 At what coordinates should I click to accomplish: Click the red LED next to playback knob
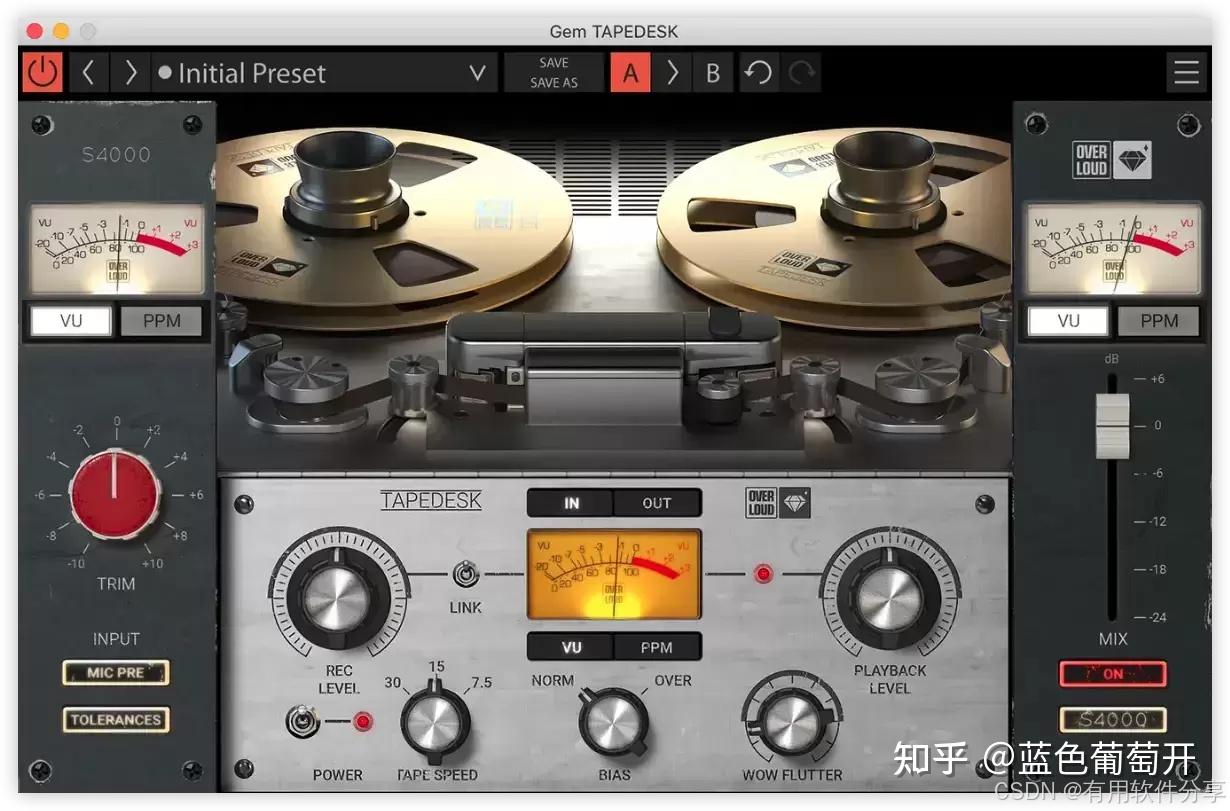tap(764, 574)
